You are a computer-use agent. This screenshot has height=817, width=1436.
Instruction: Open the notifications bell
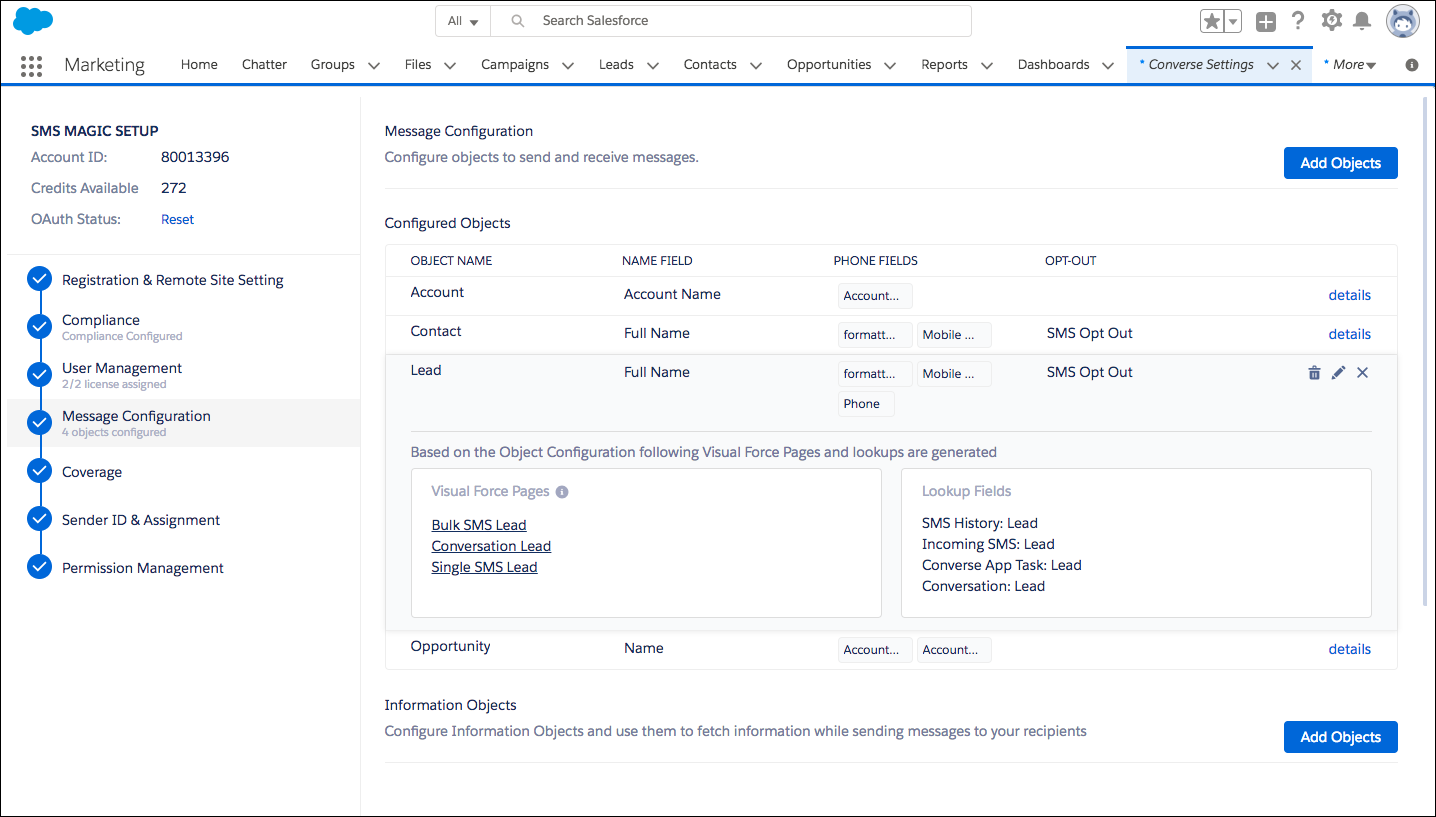(1362, 21)
